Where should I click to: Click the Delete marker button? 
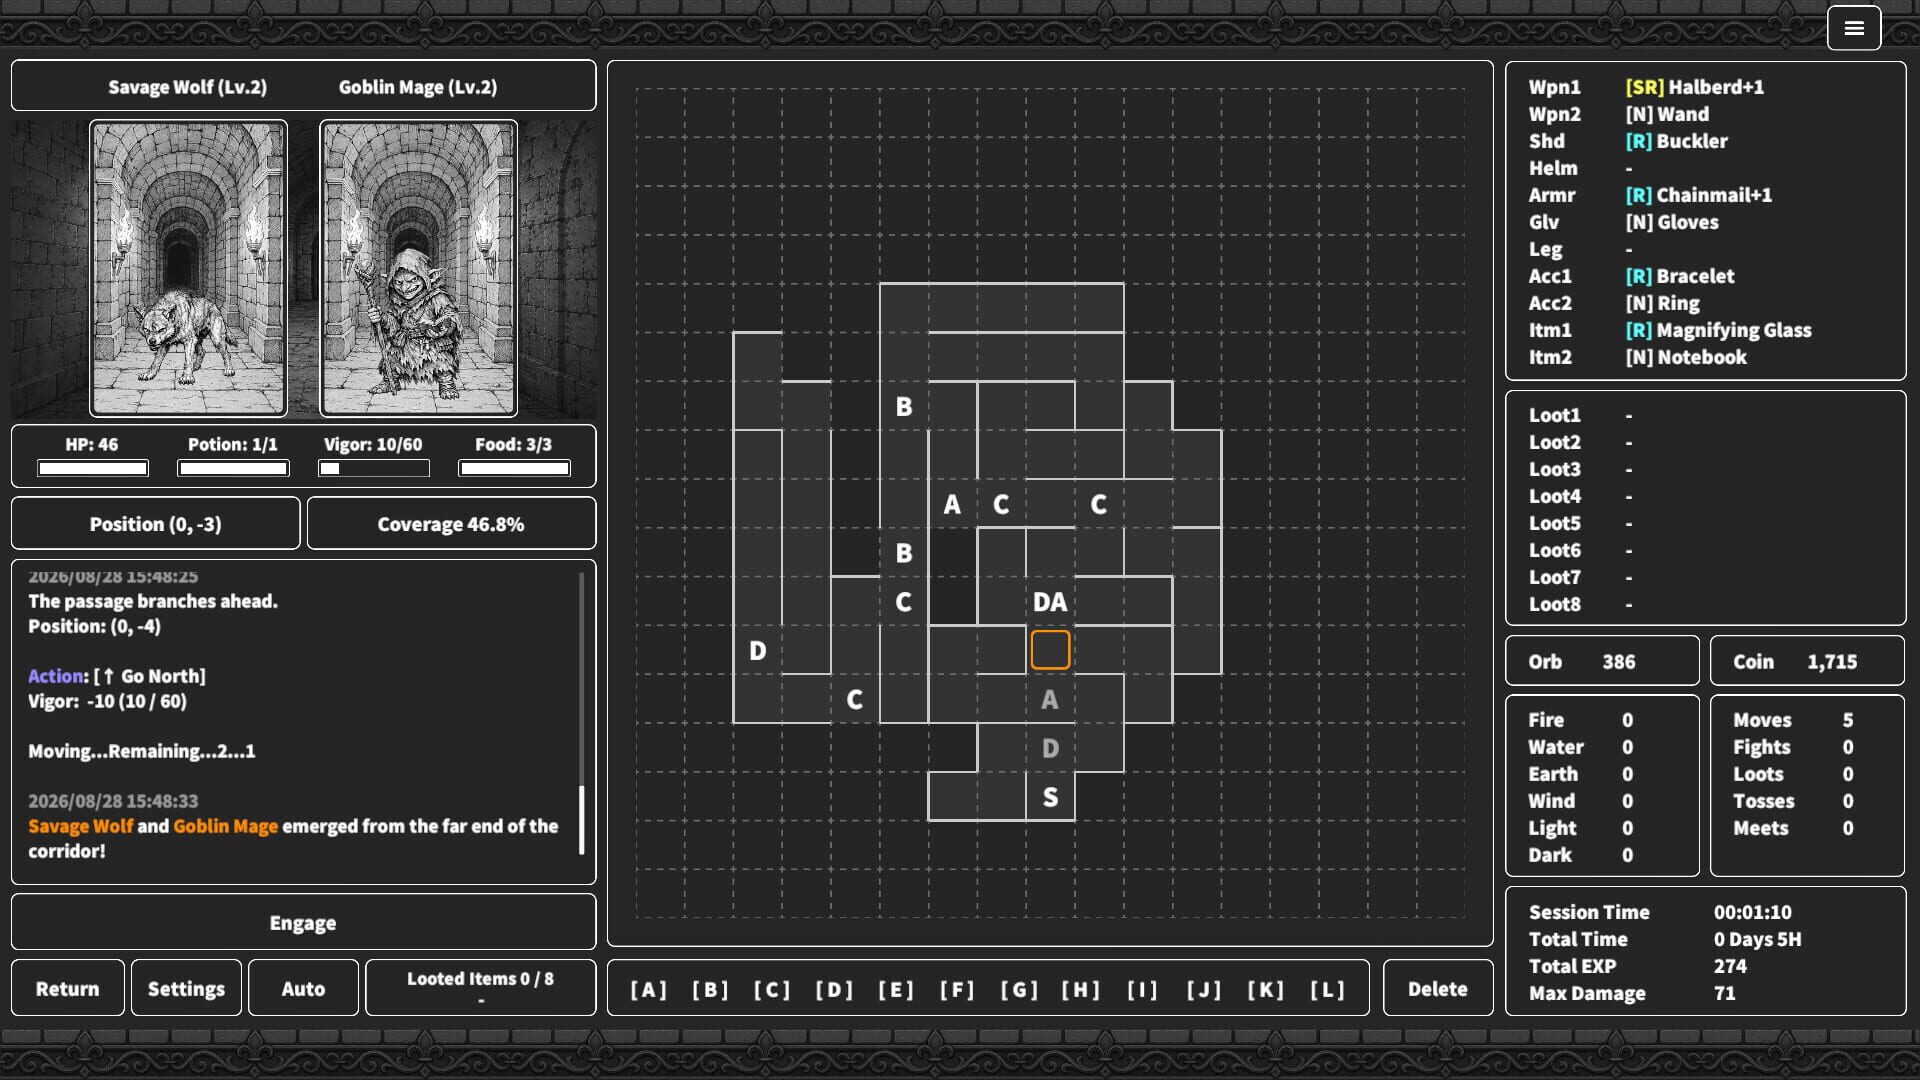coord(1437,988)
